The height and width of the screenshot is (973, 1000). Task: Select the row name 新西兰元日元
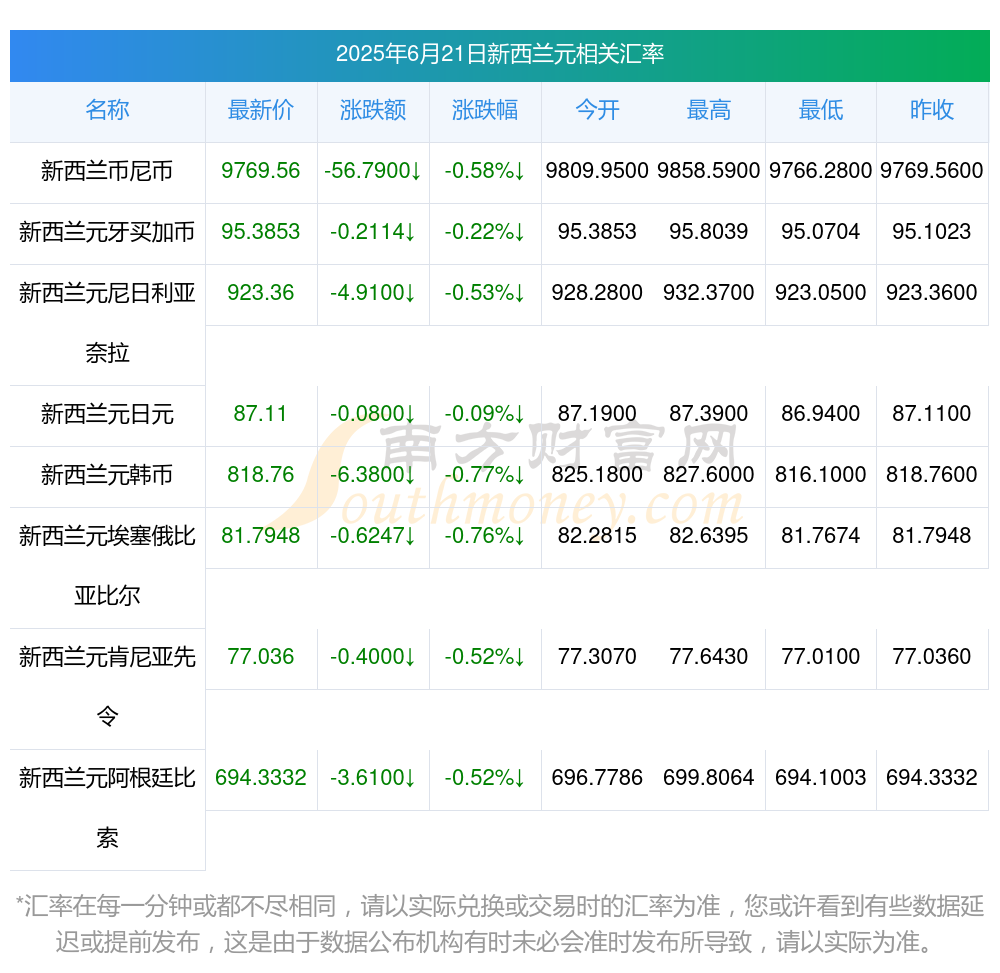pyautogui.click(x=107, y=414)
